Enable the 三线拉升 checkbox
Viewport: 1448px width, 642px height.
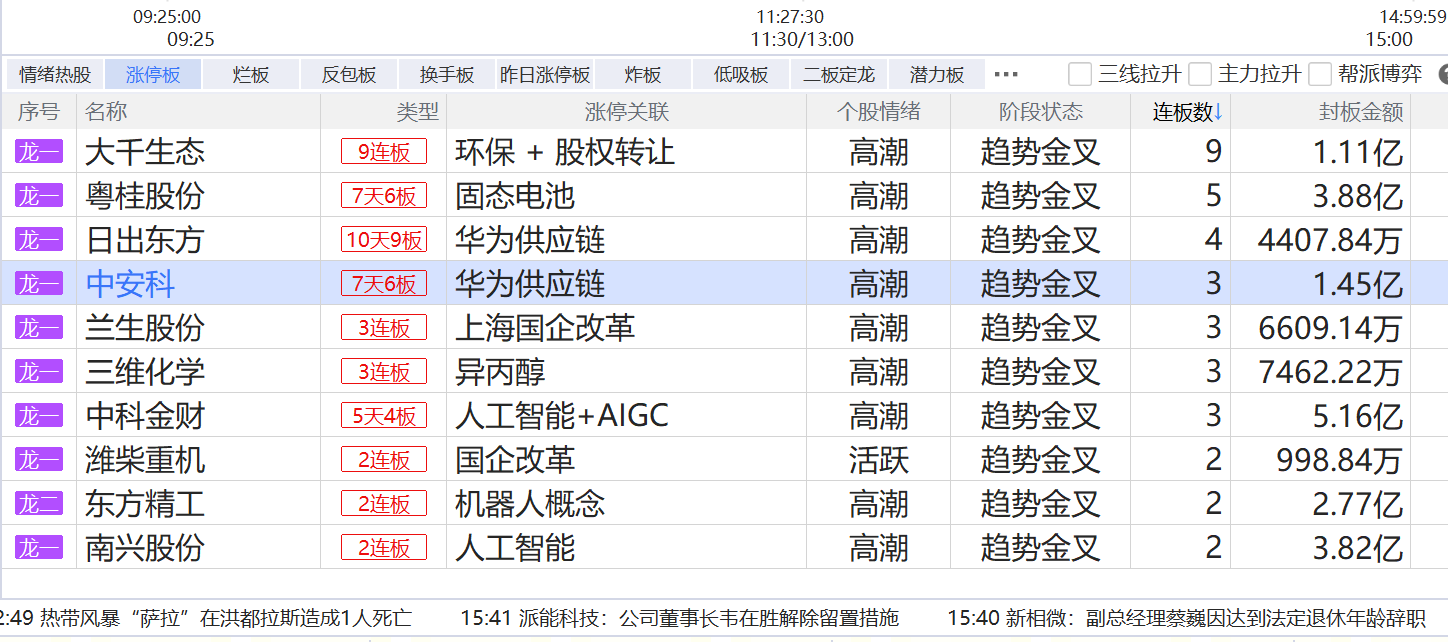coord(1080,74)
